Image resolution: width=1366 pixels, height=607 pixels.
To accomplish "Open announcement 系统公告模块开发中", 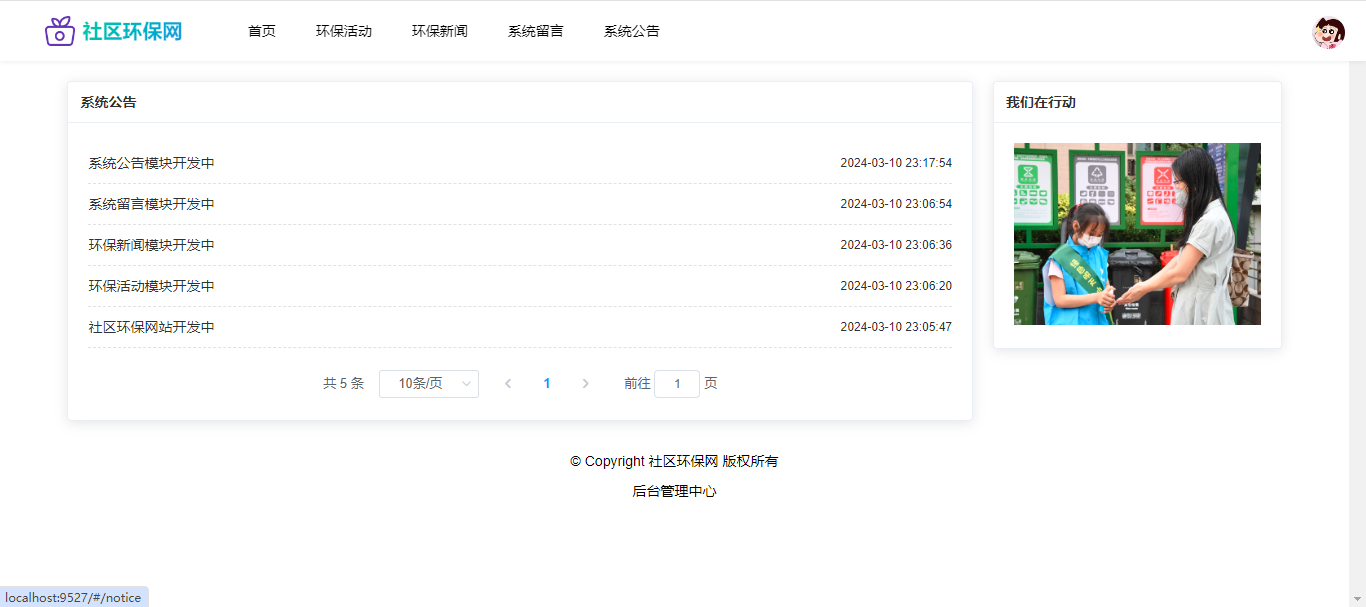I will [152, 163].
